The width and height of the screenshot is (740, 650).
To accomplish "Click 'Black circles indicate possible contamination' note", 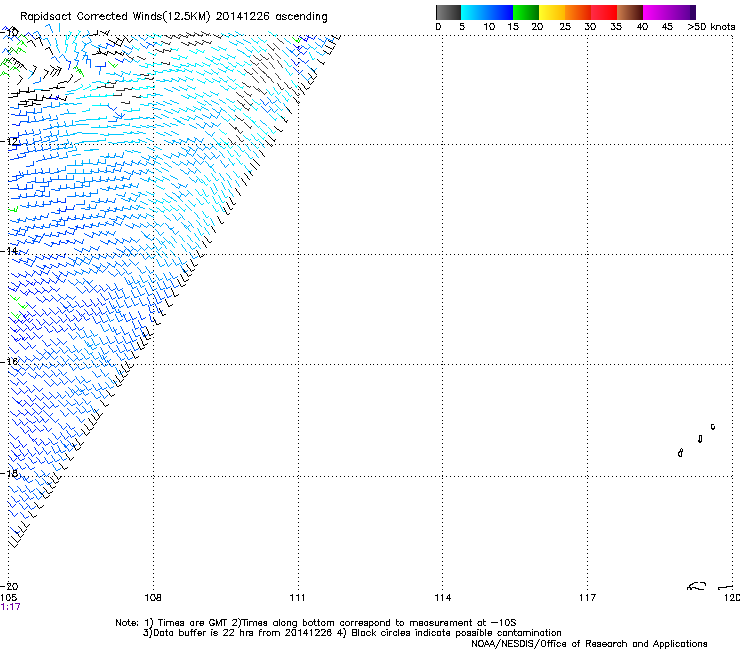I will [x=456, y=633].
